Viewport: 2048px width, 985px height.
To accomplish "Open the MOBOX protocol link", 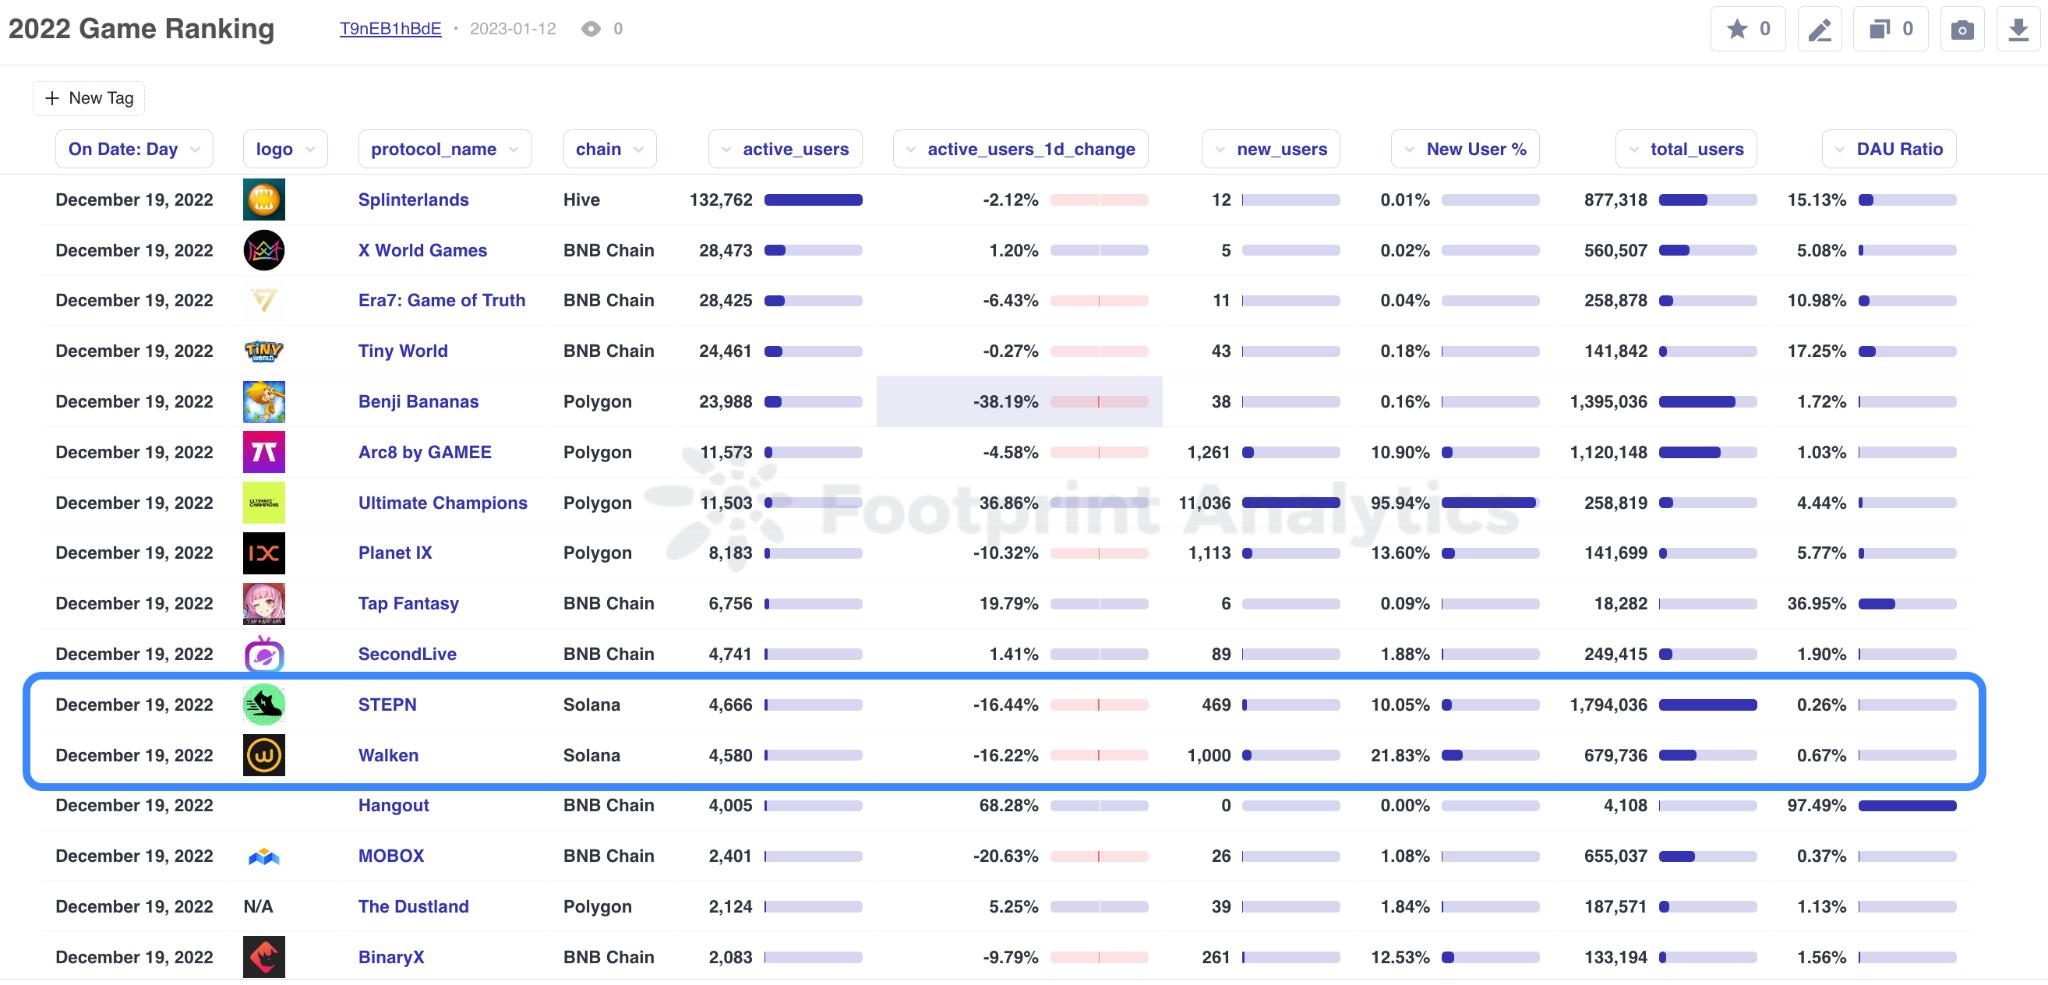I will pyautogui.click(x=391, y=856).
